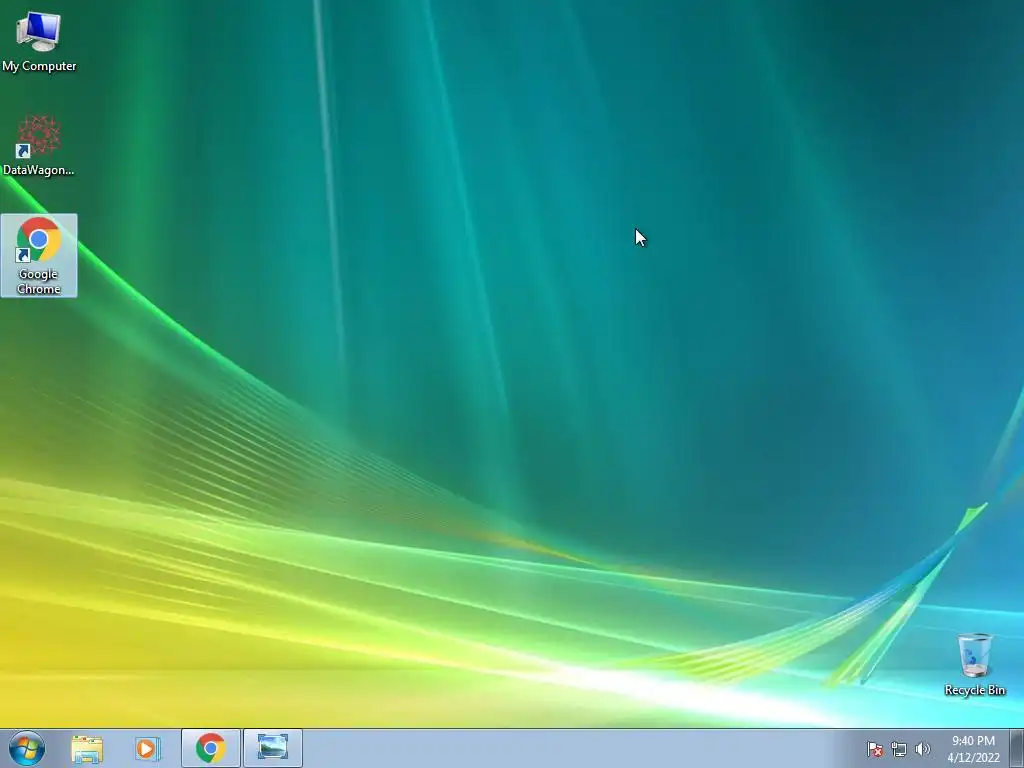The image size is (1024, 768).
Task: Open the clock showing 9:40 PM
Action: [x=973, y=749]
